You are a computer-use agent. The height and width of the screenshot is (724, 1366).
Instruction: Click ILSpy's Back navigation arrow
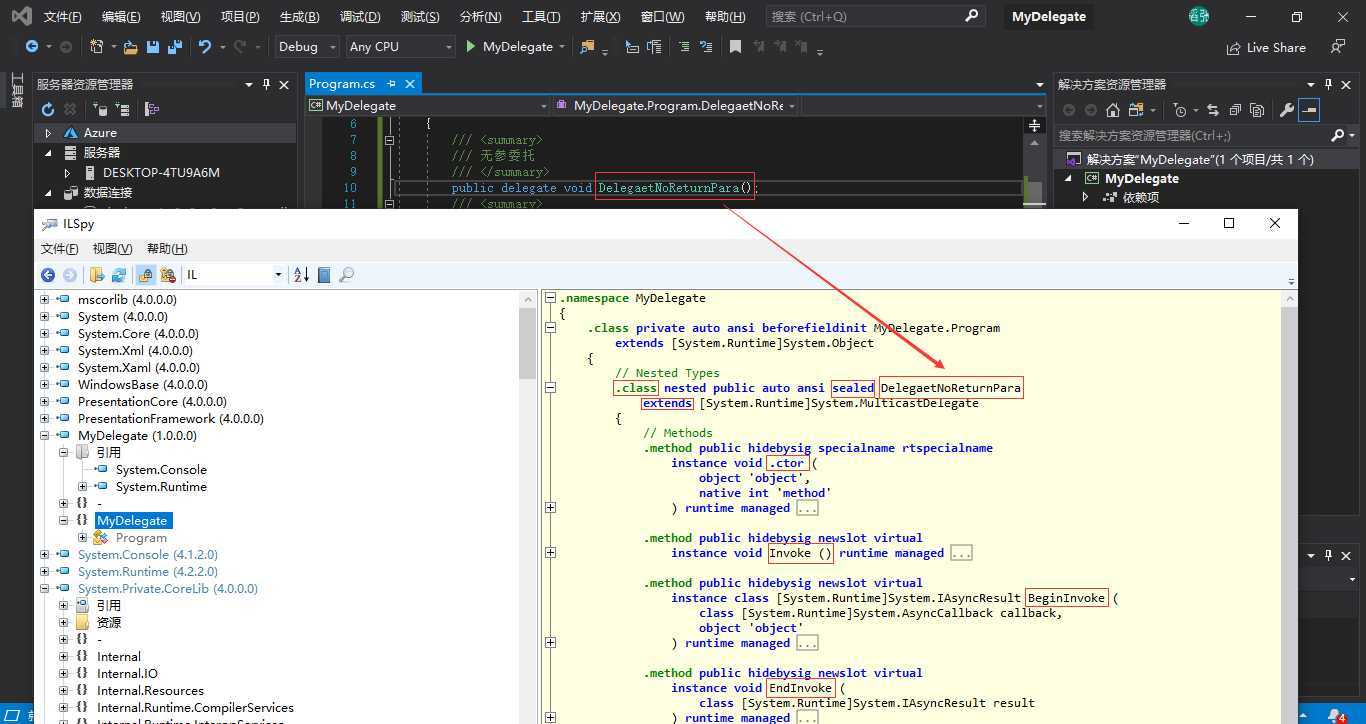tap(48, 275)
